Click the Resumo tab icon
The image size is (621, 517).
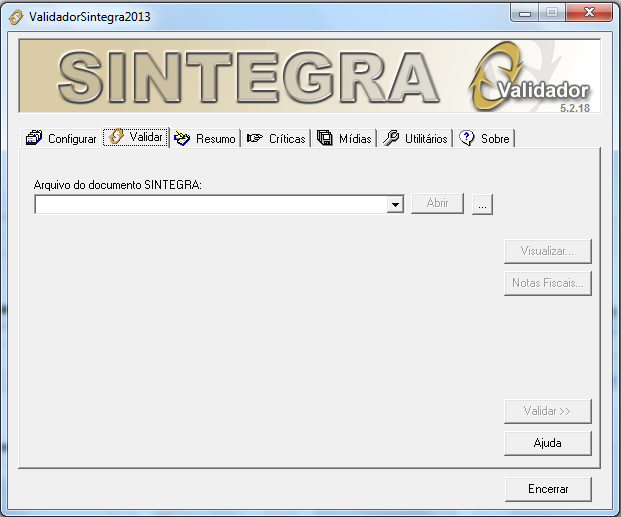(x=182, y=139)
